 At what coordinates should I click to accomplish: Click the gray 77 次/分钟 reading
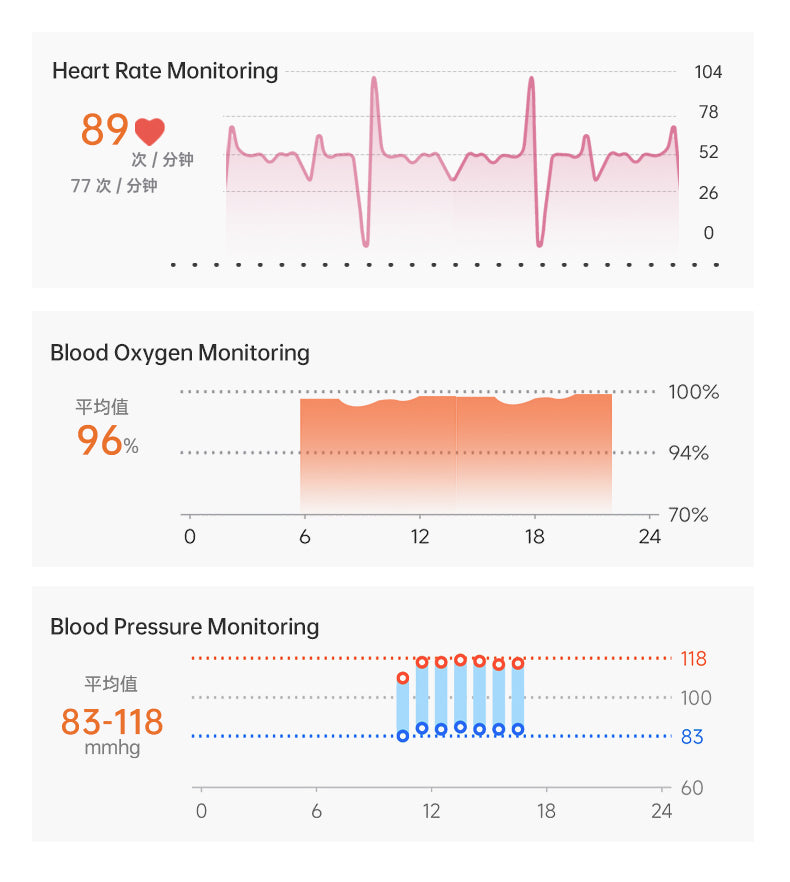point(114,186)
